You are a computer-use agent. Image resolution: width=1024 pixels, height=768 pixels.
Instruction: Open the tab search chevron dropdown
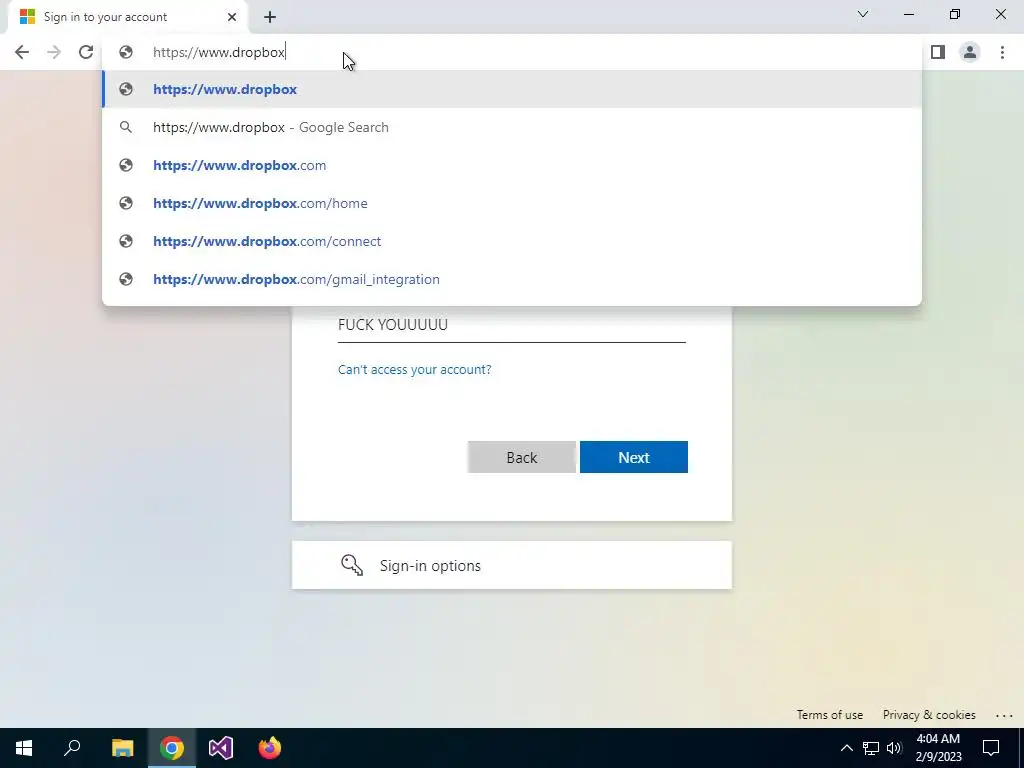point(863,14)
